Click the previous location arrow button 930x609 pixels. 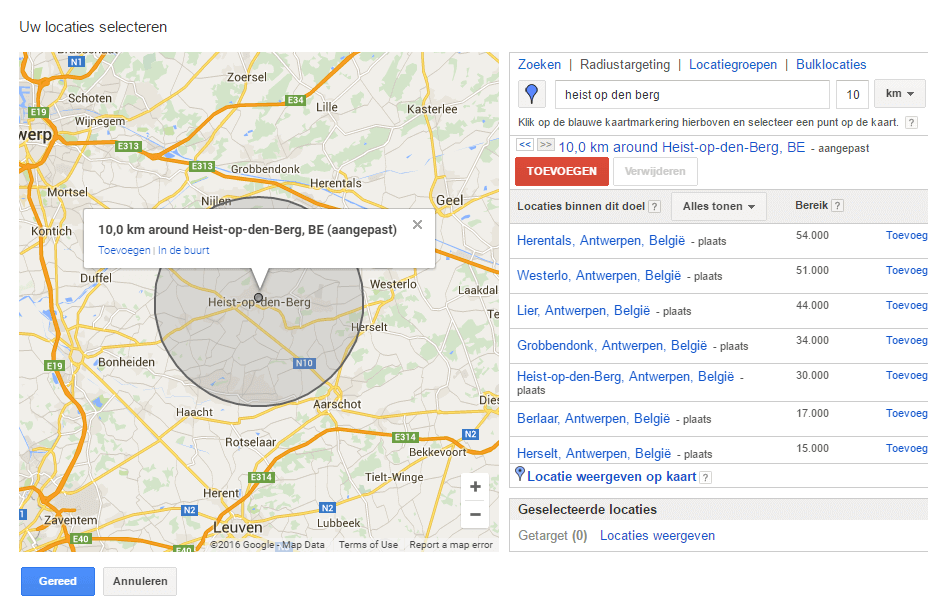click(525, 145)
